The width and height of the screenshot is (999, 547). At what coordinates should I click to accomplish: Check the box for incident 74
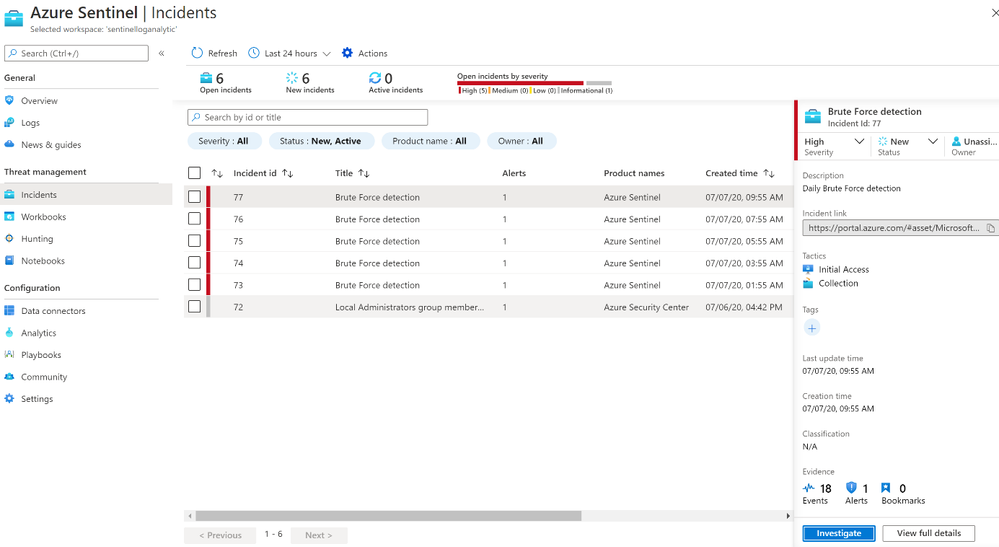click(194, 262)
